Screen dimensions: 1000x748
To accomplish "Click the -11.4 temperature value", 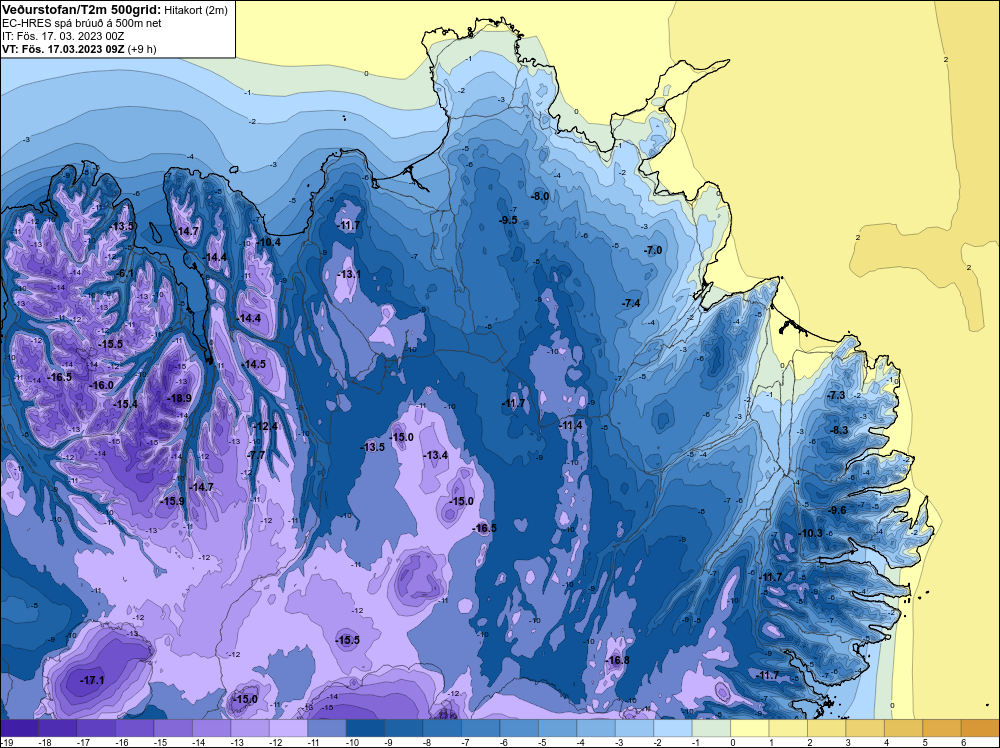I will 571,425.
